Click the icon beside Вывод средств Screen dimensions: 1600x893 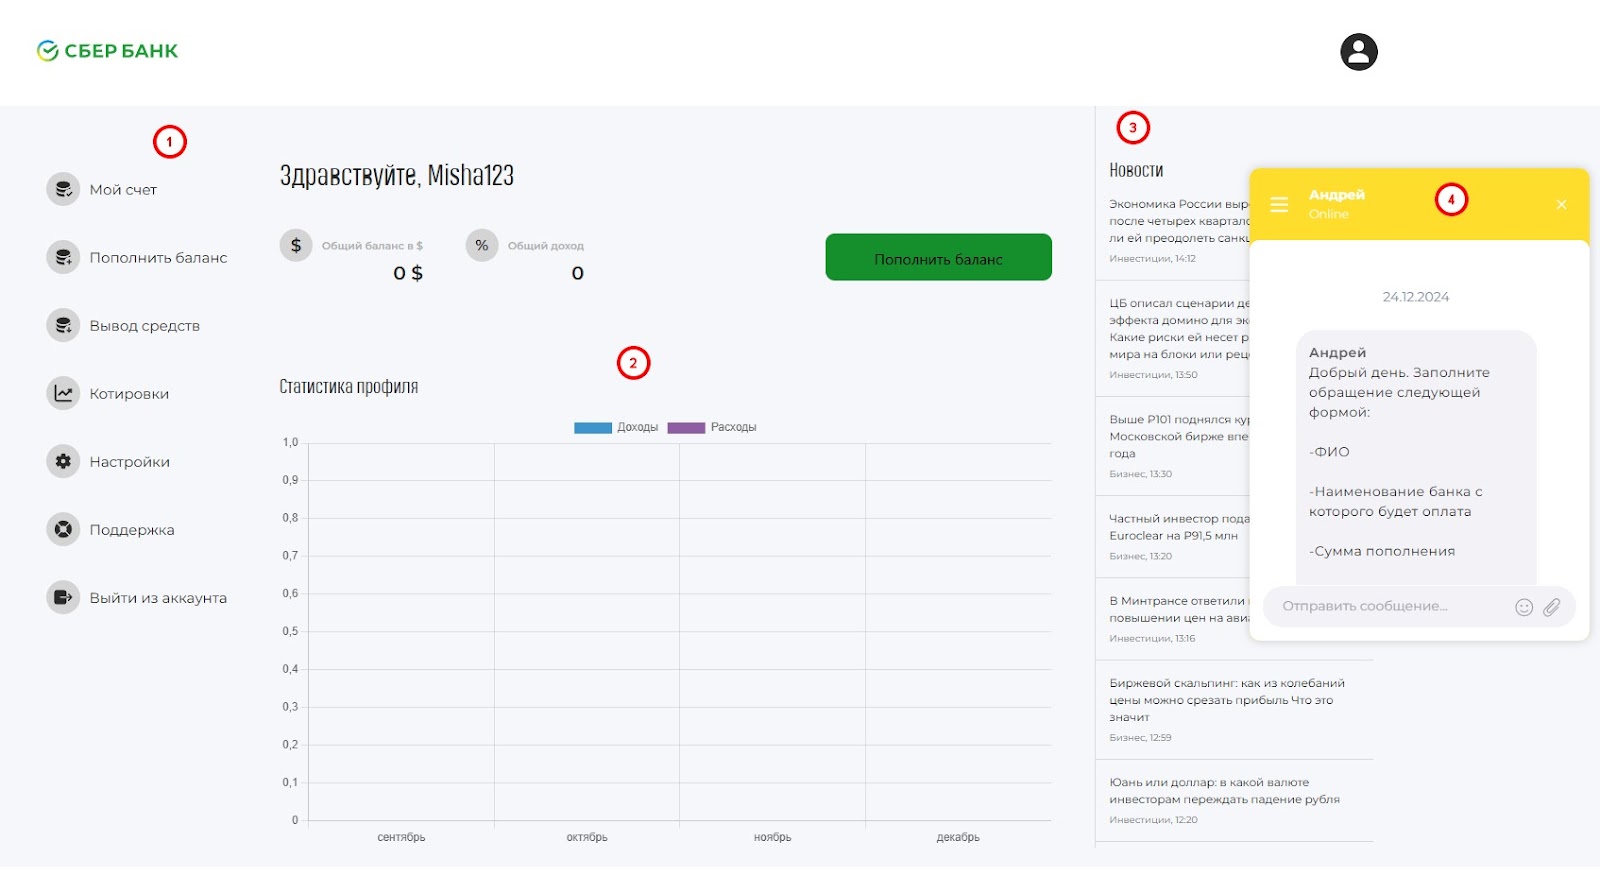(x=63, y=325)
